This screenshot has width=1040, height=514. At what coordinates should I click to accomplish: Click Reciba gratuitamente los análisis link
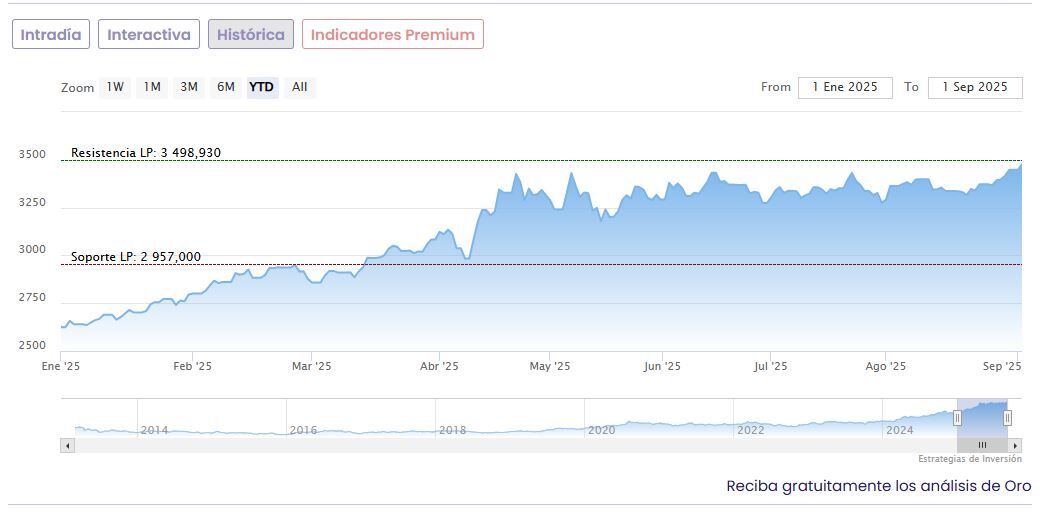pyautogui.click(x=878, y=486)
